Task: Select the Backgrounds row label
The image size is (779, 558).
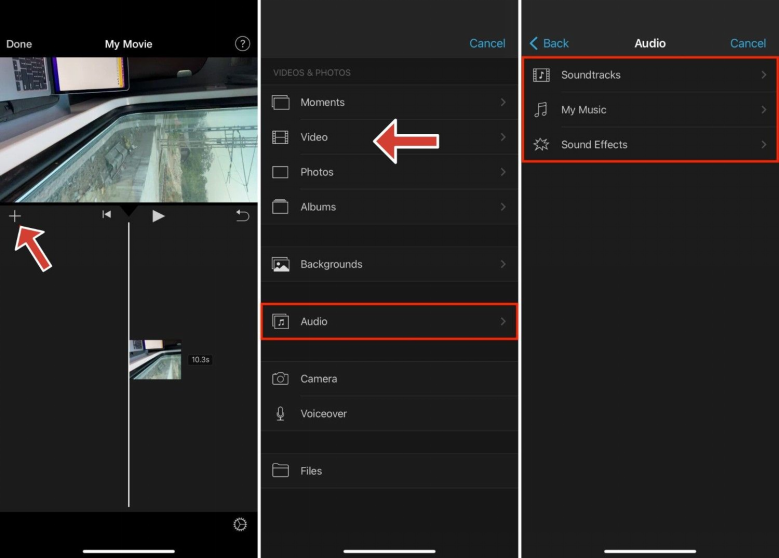Action: [331, 264]
